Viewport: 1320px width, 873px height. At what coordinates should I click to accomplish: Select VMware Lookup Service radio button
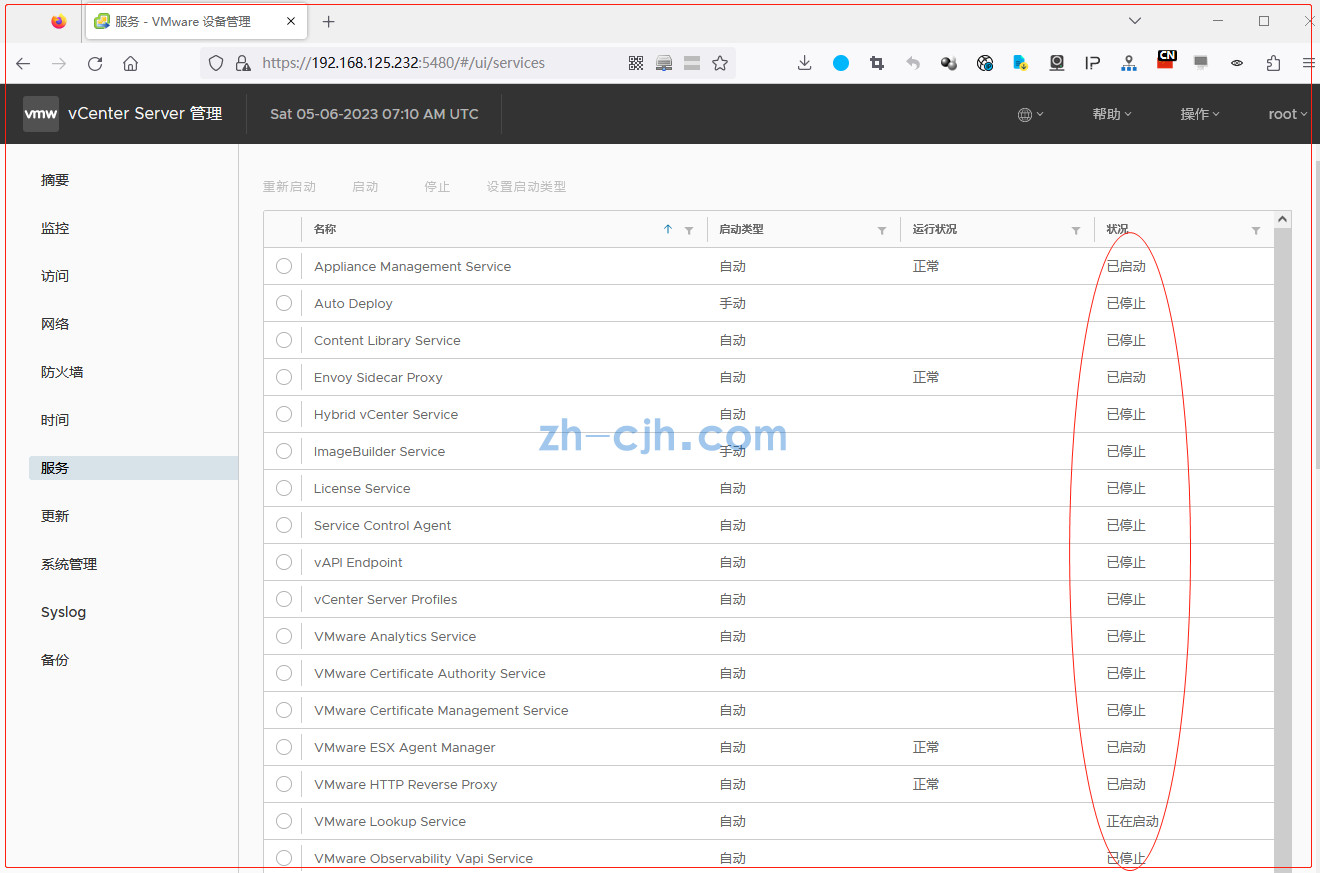pyautogui.click(x=284, y=821)
